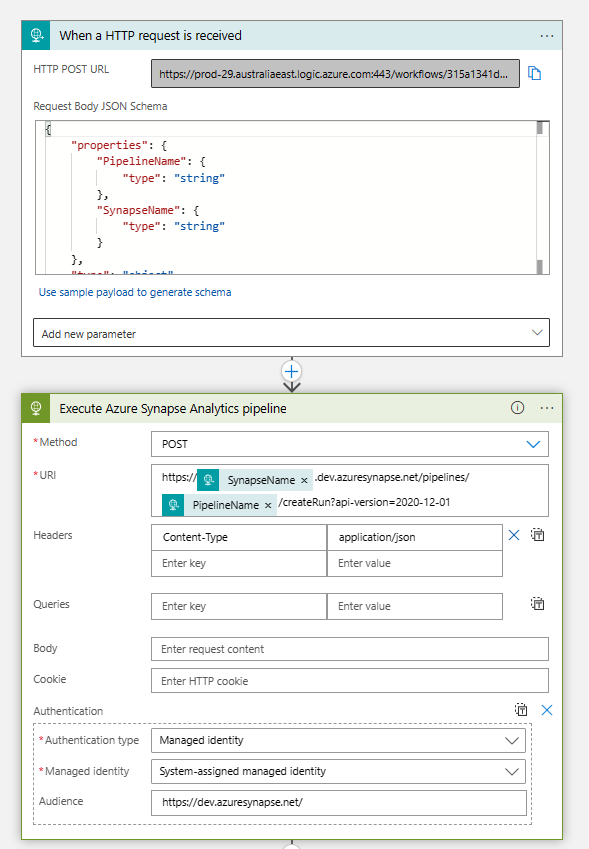Click the 'When a HTTP request is received' title

point(150,36)
